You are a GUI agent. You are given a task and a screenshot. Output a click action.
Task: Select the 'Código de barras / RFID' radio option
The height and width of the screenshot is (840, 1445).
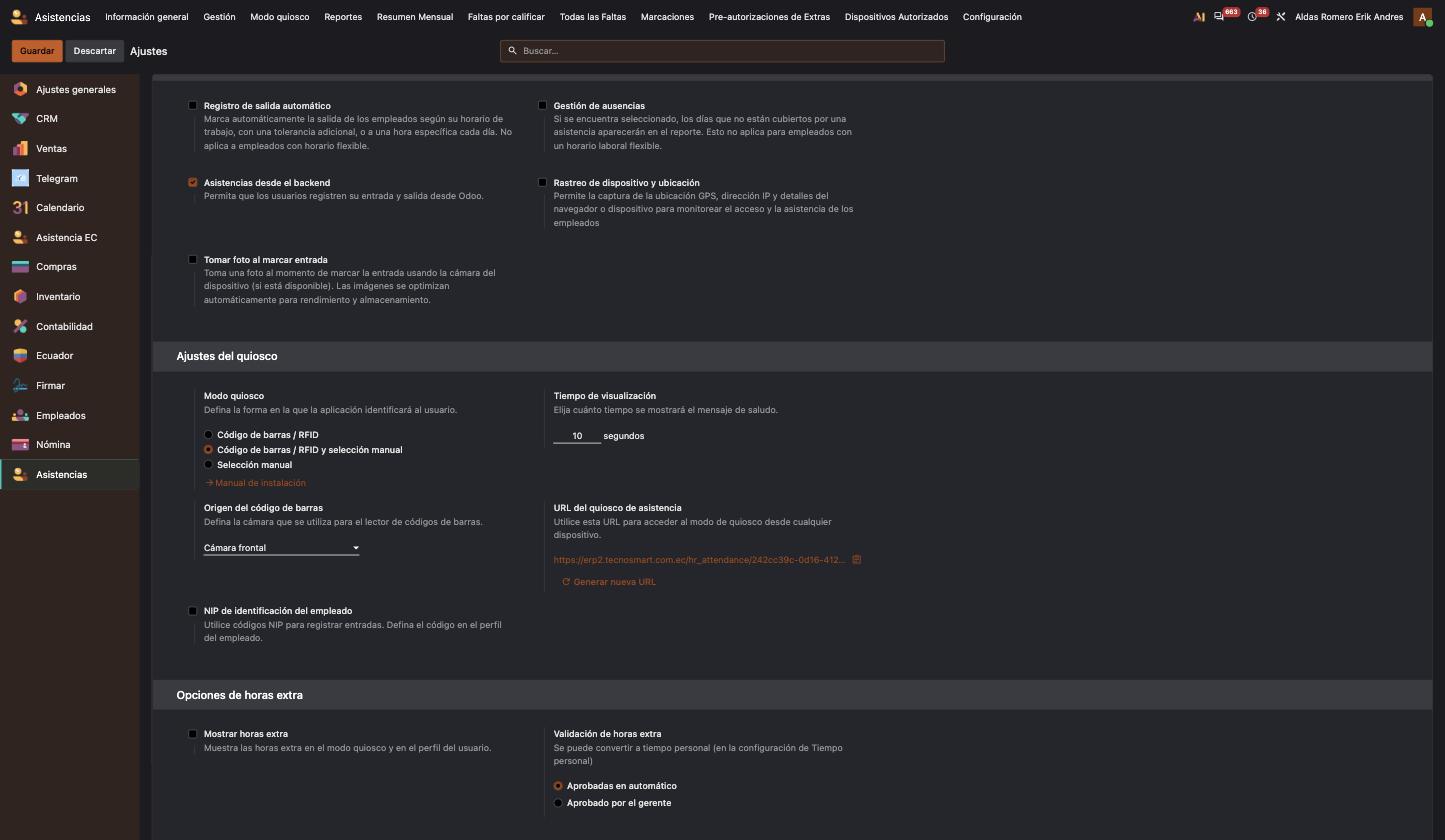pyautogui.click(x=208, y=435)
